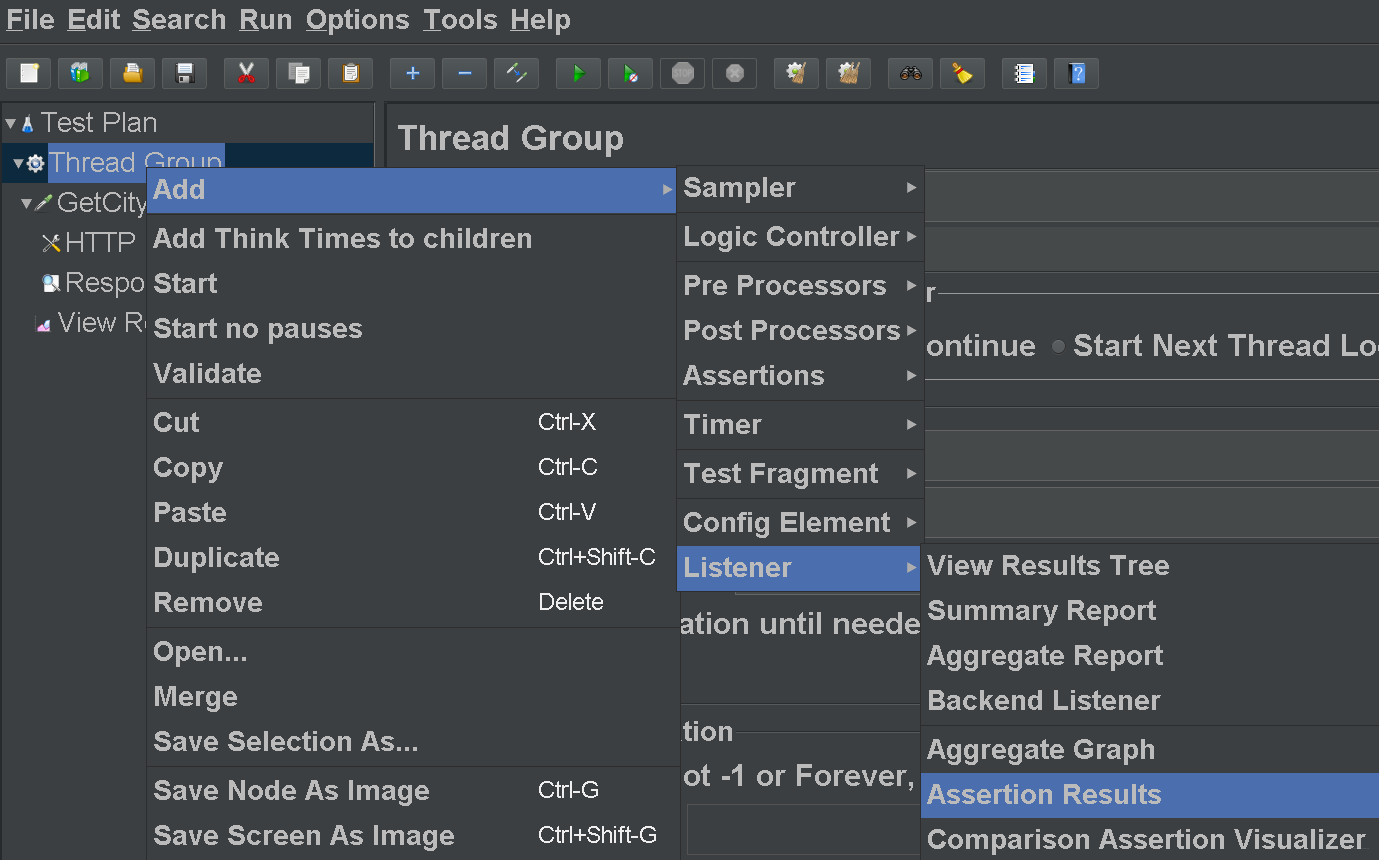Click the Thread Group gear icon in tree
The image size is (1379, 860).
pos(35,163)
